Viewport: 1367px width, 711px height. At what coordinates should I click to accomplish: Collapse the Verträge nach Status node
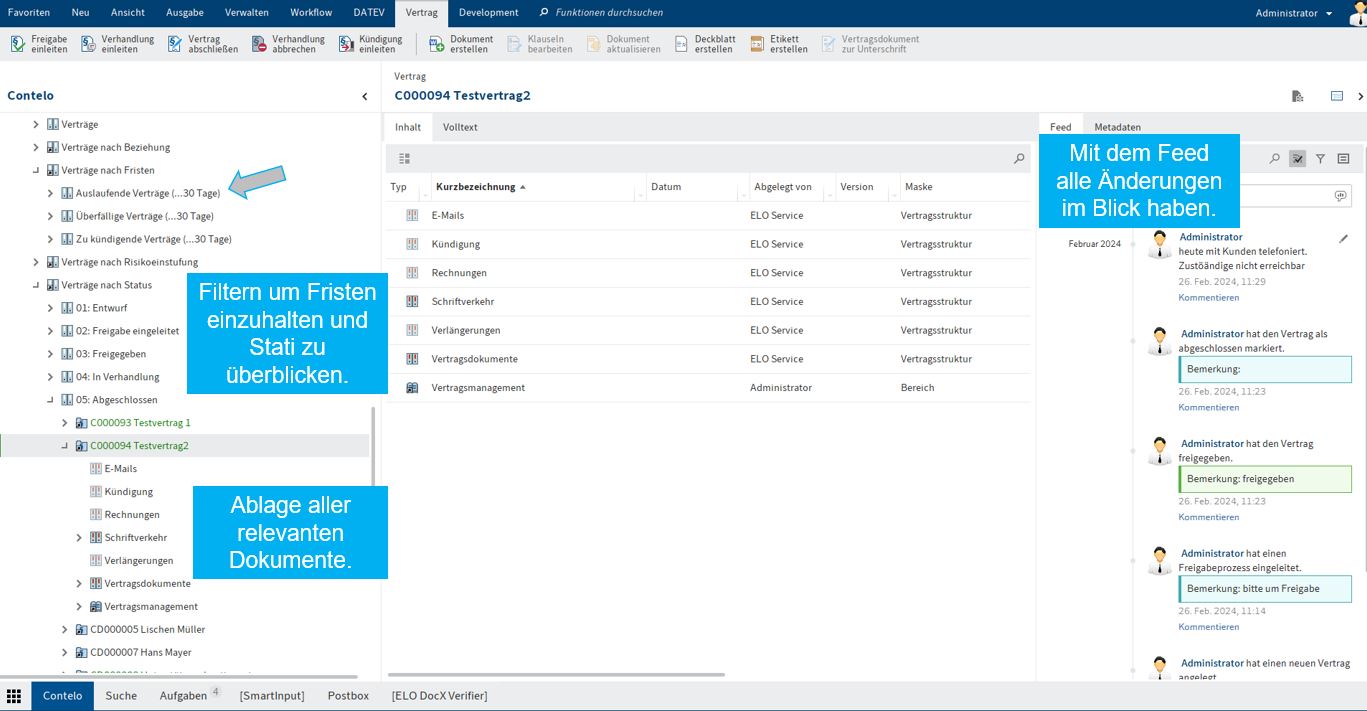point(36,285)
